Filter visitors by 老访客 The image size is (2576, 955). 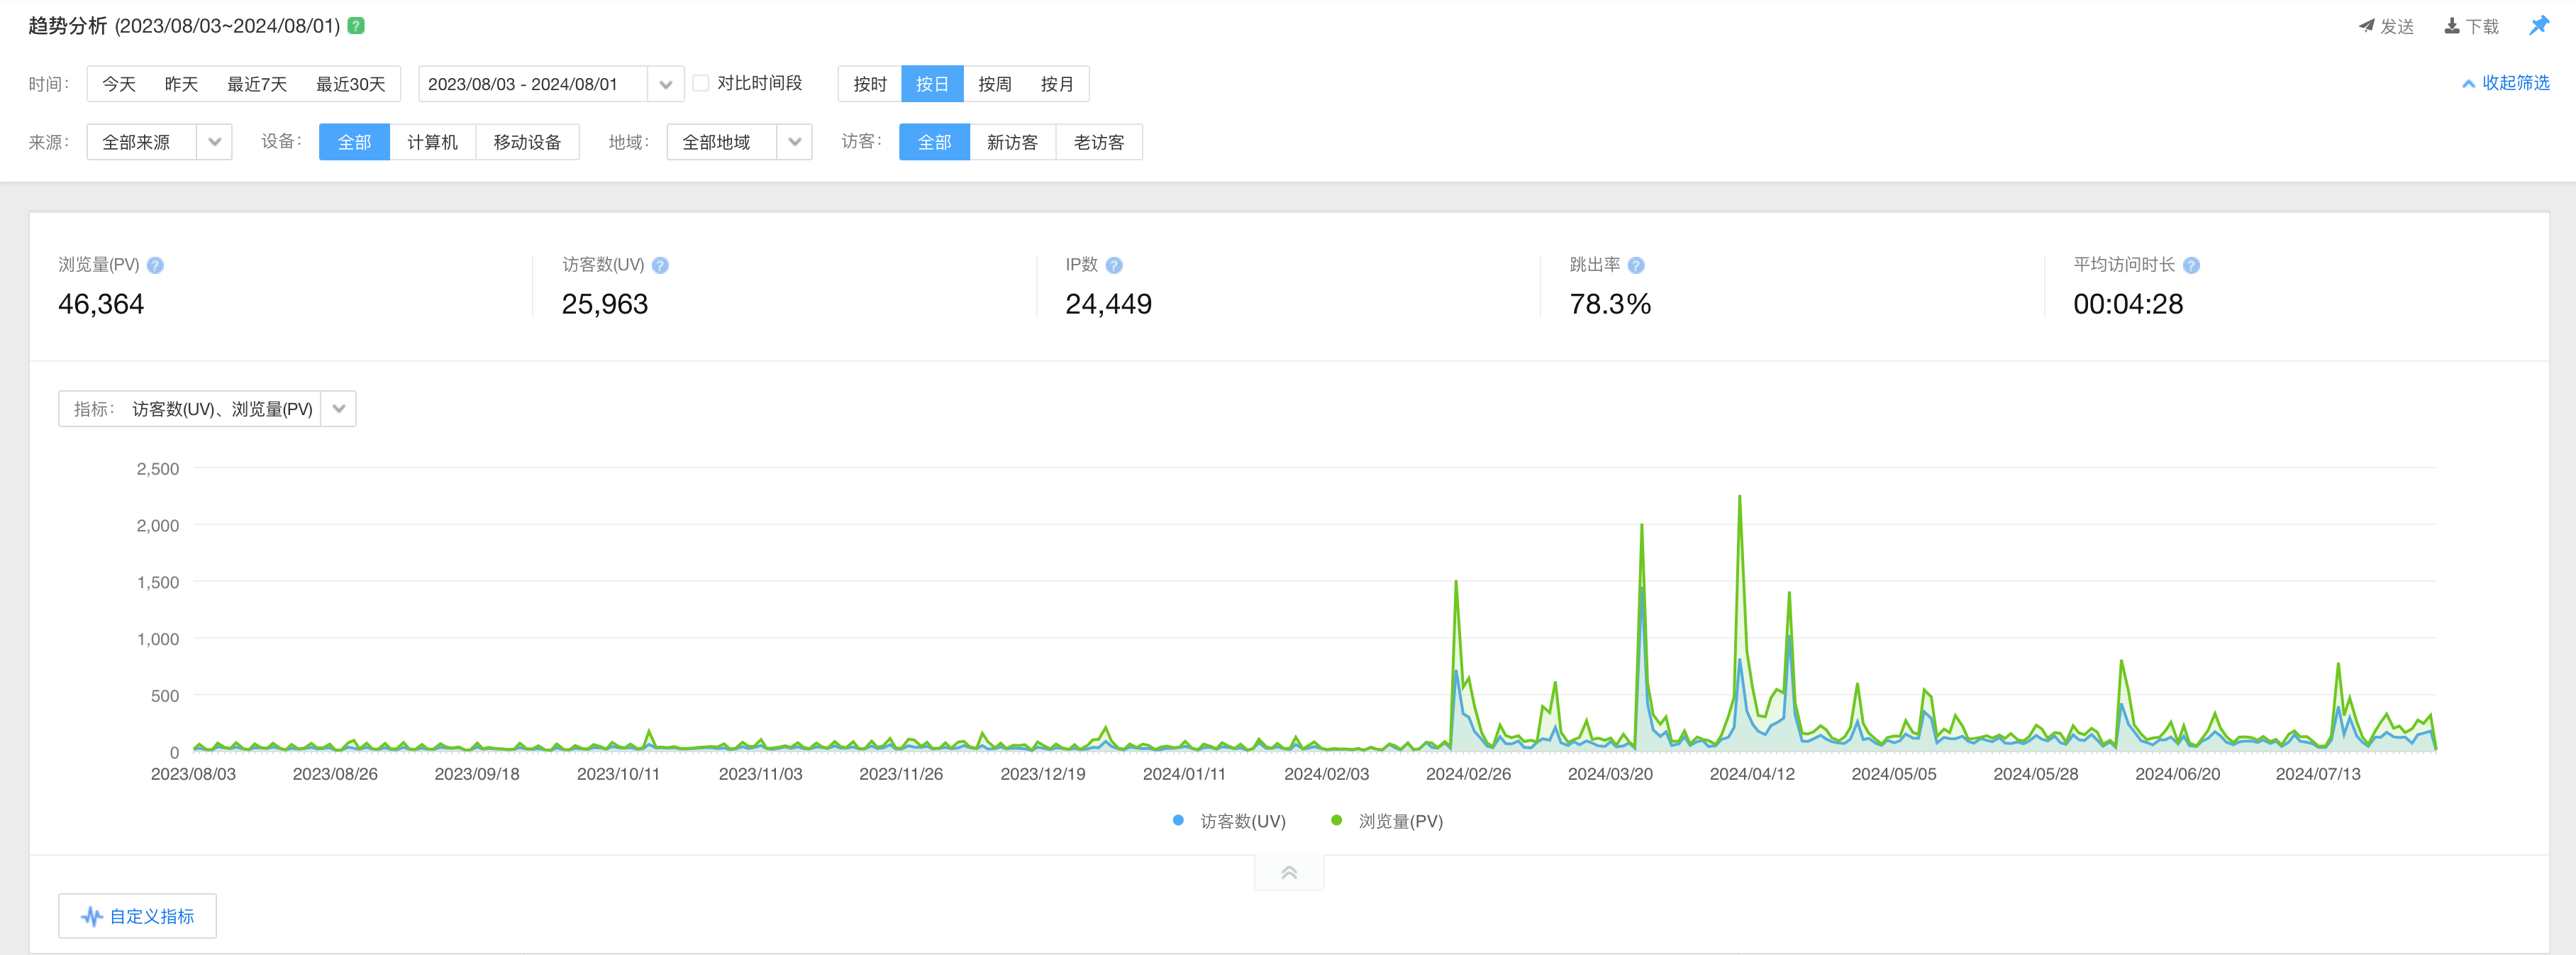pos(1100,142)
